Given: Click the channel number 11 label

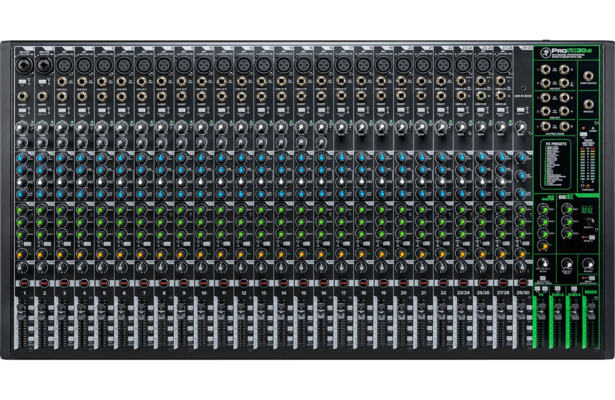Looking at the screenshot, I should [x=224, y=293].
